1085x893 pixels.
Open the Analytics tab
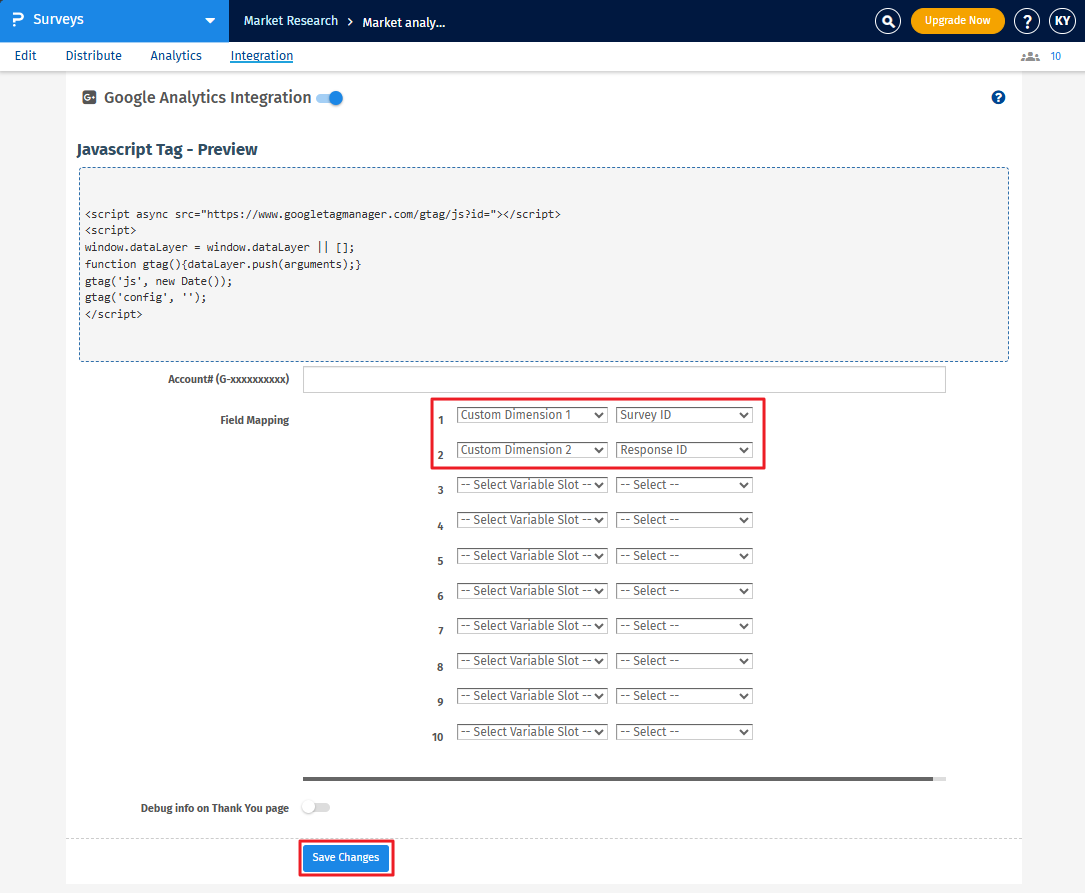click(176, 56)
